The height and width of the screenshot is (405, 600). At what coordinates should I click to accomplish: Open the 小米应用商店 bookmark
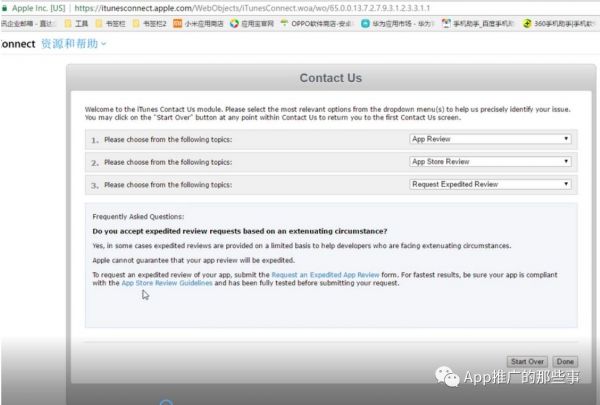198,24
